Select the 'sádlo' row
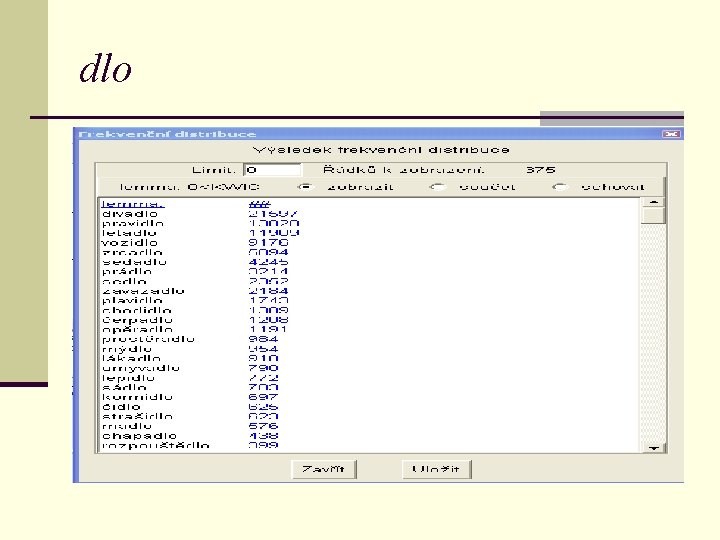The height and width of the screenshot is (540, 720). 190,388
